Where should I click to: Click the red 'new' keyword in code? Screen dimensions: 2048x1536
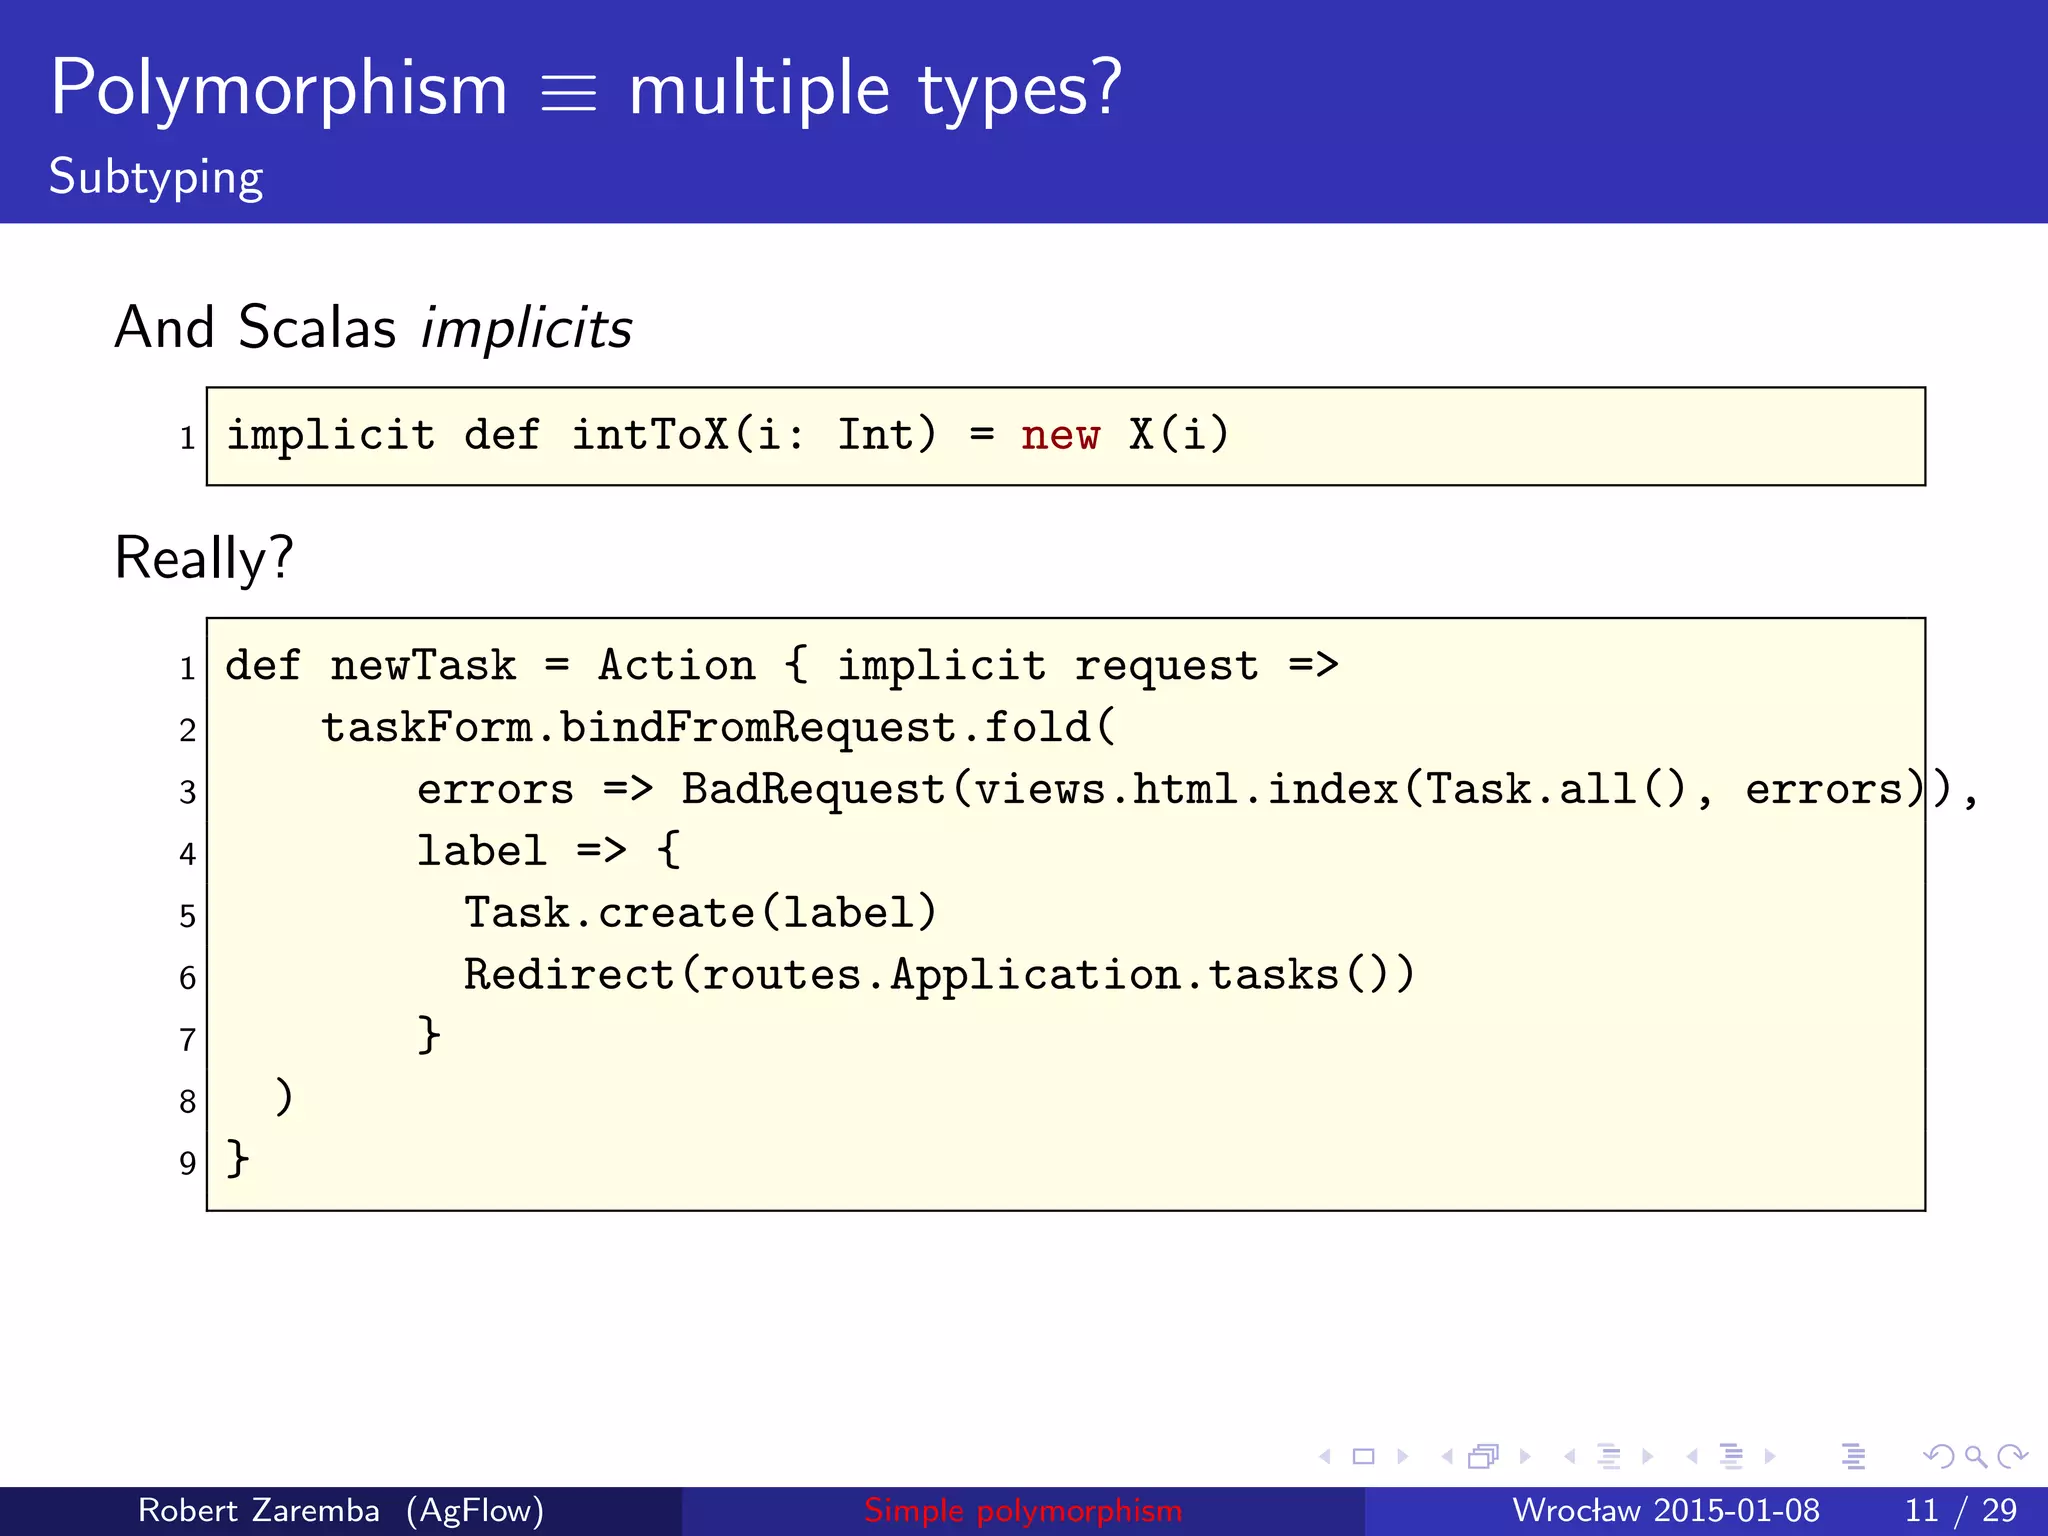point(1060,437)
